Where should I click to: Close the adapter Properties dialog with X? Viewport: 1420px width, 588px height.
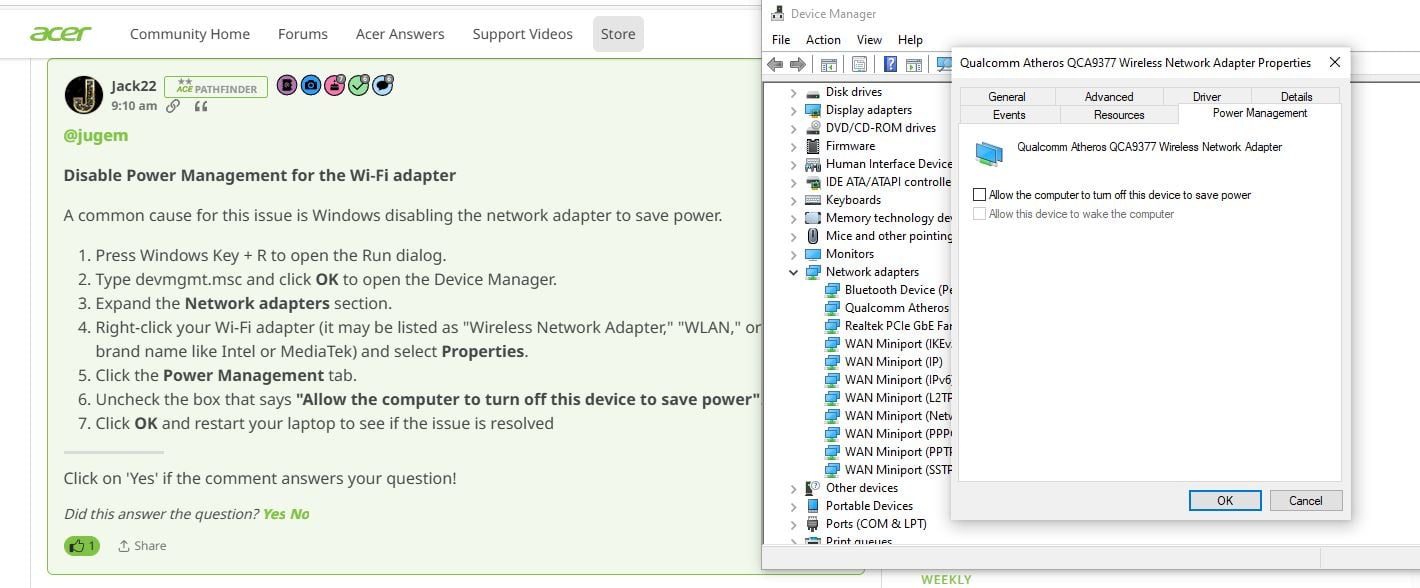coord(1334,62)
